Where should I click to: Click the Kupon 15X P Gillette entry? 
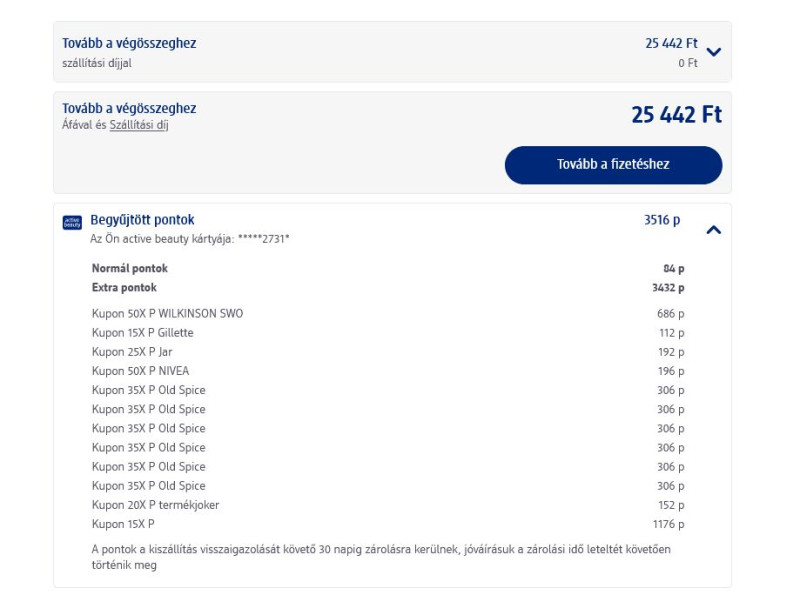142,333
